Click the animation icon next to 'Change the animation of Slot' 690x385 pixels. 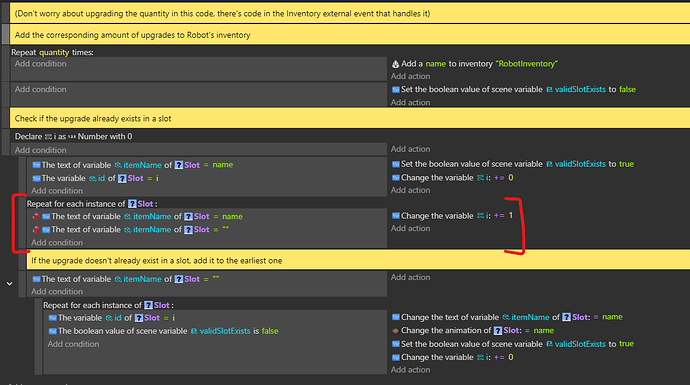[395, 331]
